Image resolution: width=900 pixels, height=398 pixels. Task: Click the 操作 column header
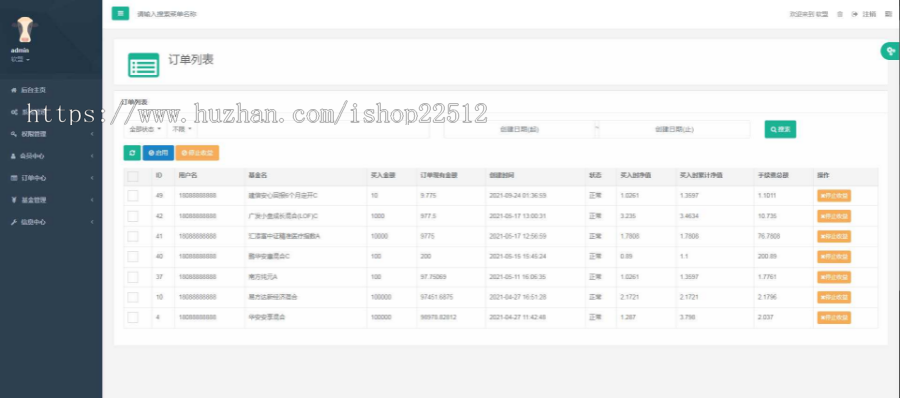tap(823, 175)
